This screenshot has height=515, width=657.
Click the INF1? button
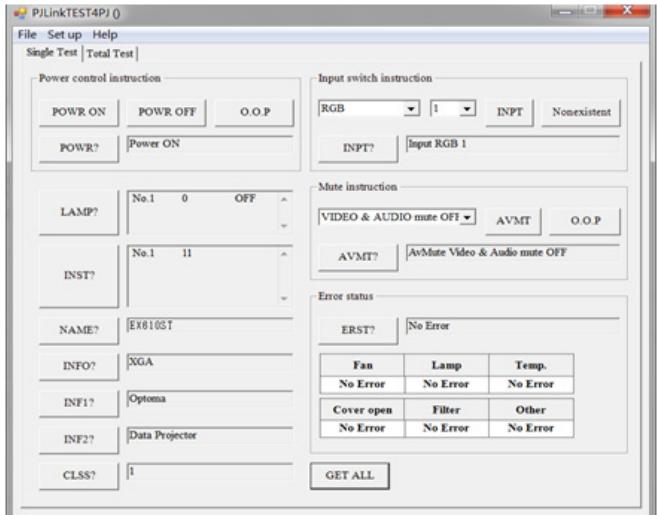(79, 403)
